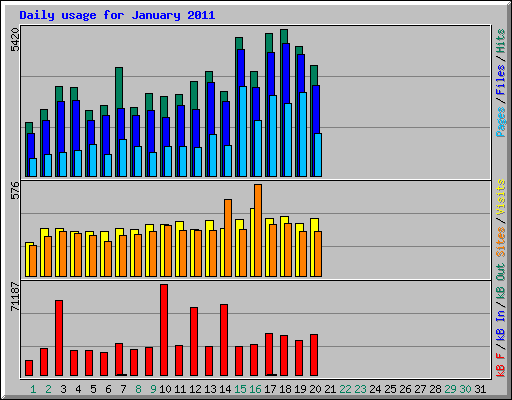512x400 pixels.
Task: Click the light blue Pages bar for day 19
Action: pyautogui.click(x=303, y=135)
